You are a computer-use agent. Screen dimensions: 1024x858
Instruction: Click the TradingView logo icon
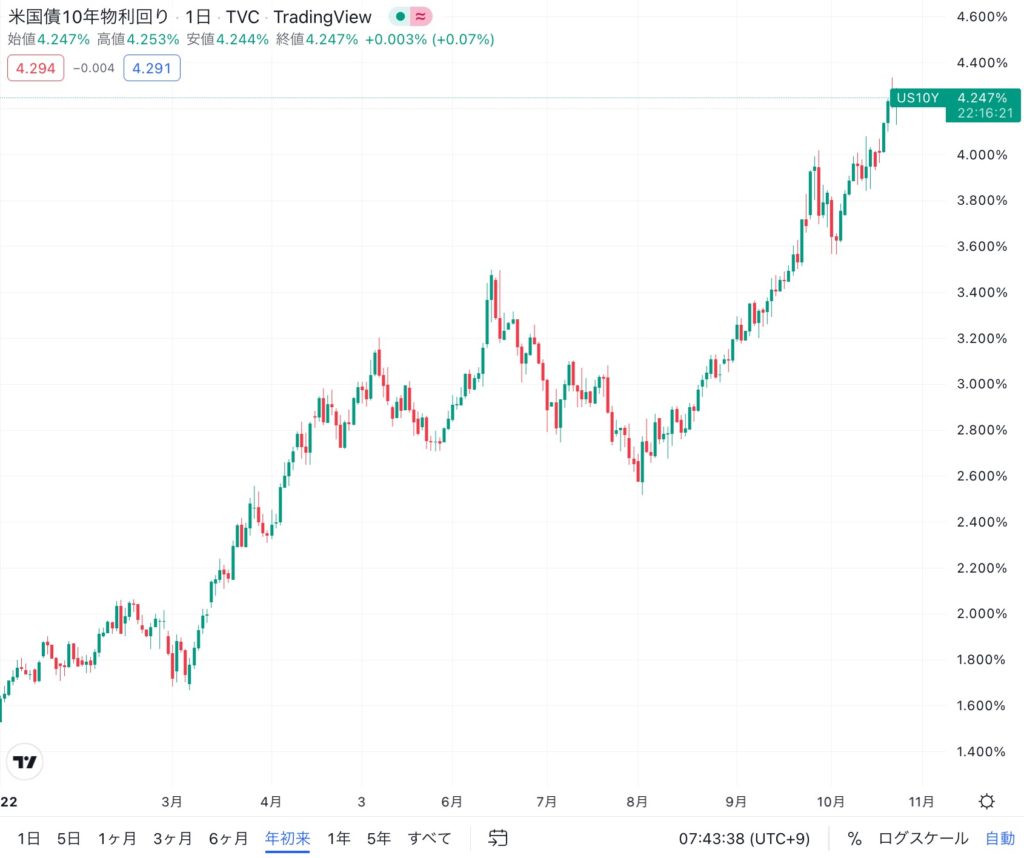coord(25,761)
